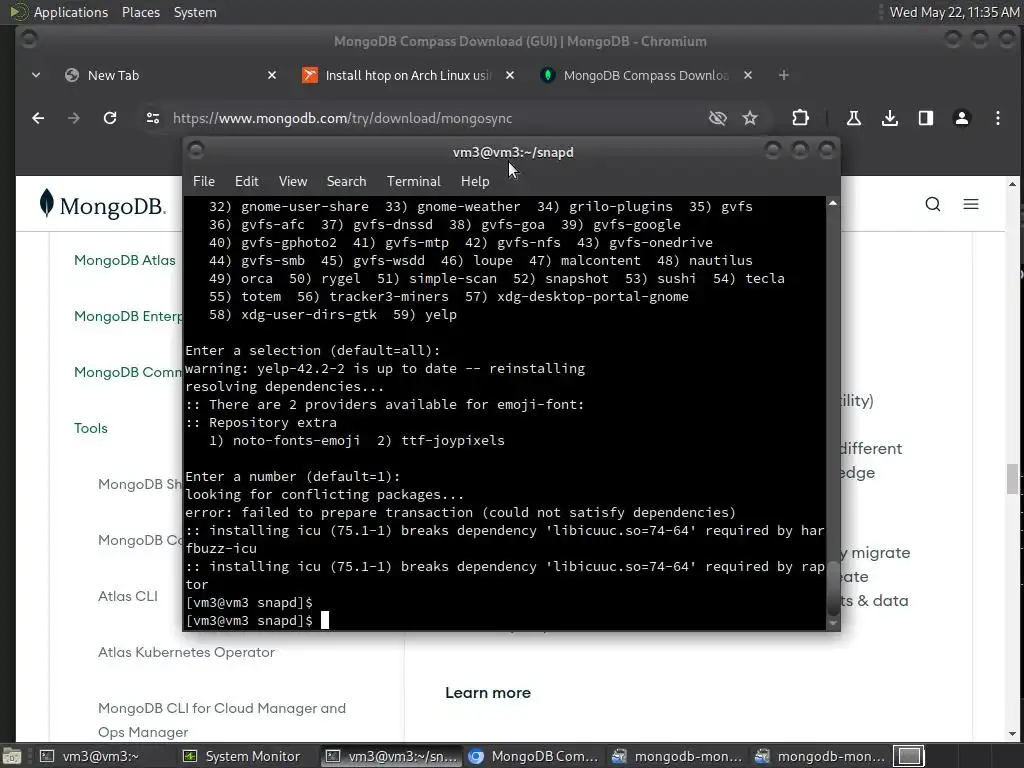
Task: Select the MongoDB Compass Download tab
Action: (645, 75)
